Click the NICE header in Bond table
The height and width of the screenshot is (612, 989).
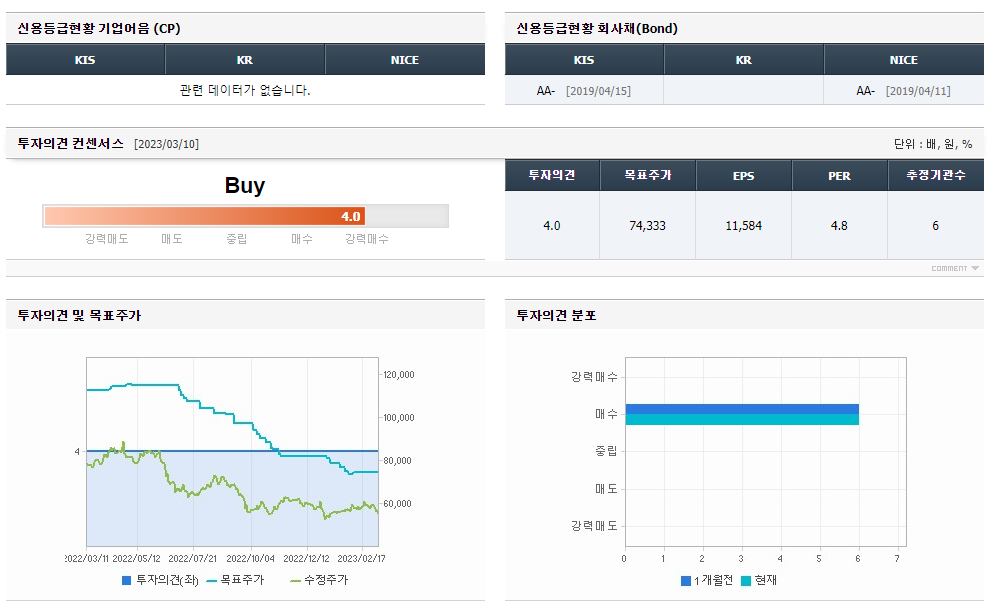(x=904, y=60)
